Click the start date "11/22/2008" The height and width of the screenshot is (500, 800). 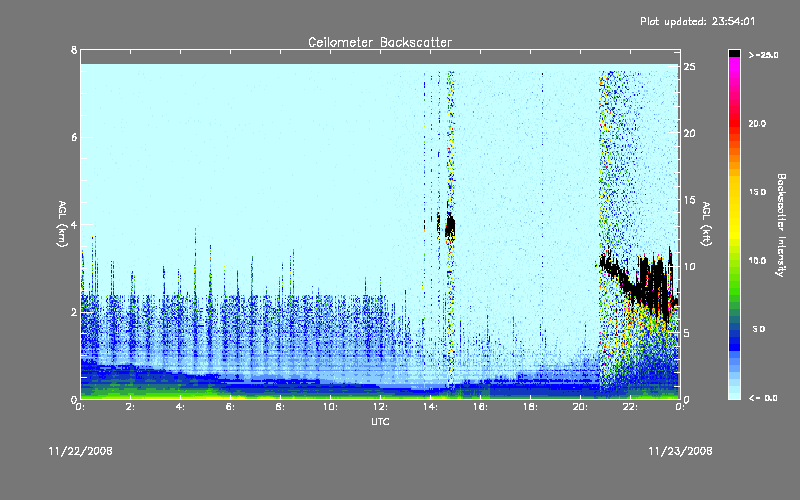coord(81,451)
